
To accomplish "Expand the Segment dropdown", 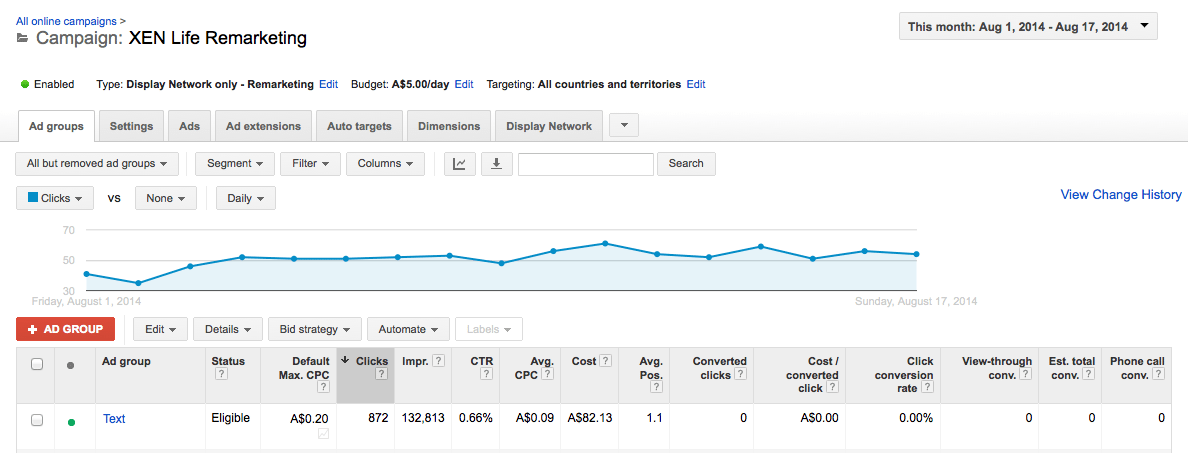I will pos(235,164).
